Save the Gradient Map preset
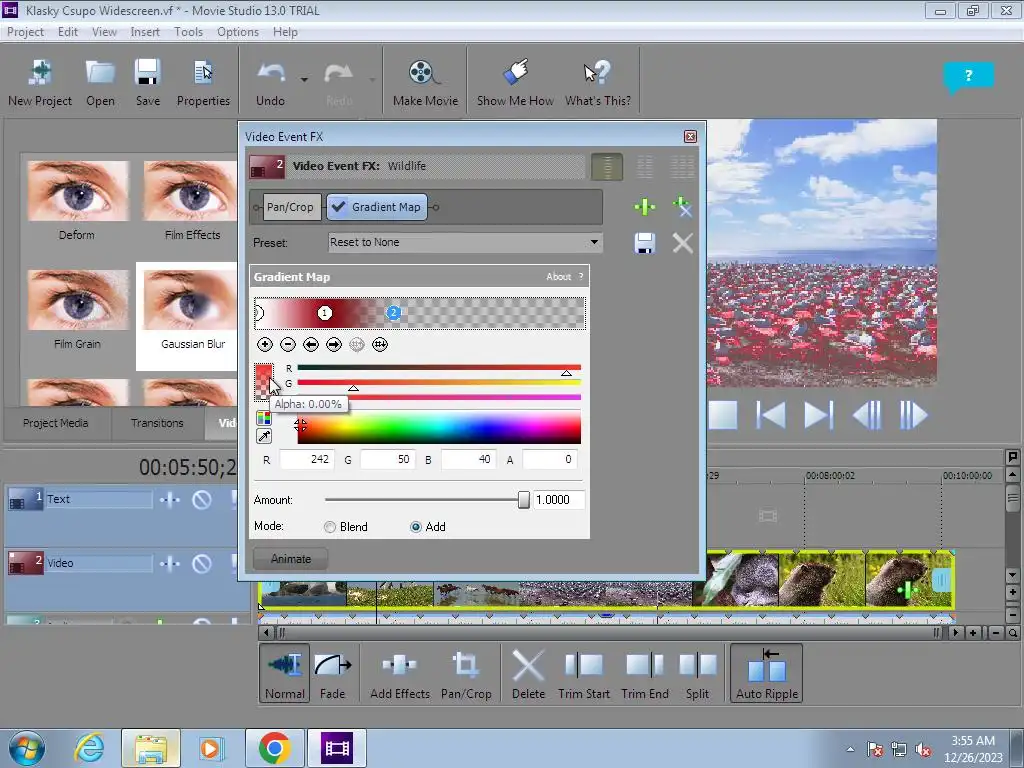Viewport: 1024px width, 768px height. pyautogui.click(x=645, y=243)
